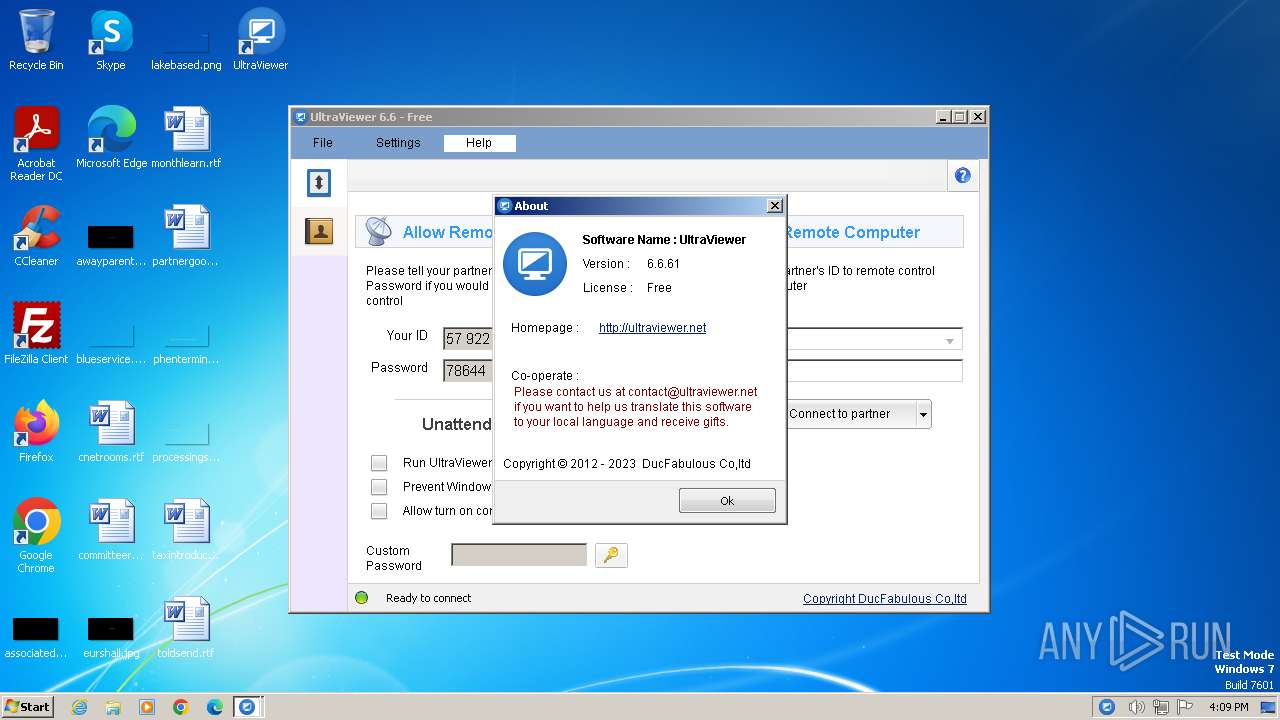Click the UltraViewer system tray icon
This screenshot has height=720, width=1280.
1107,707
